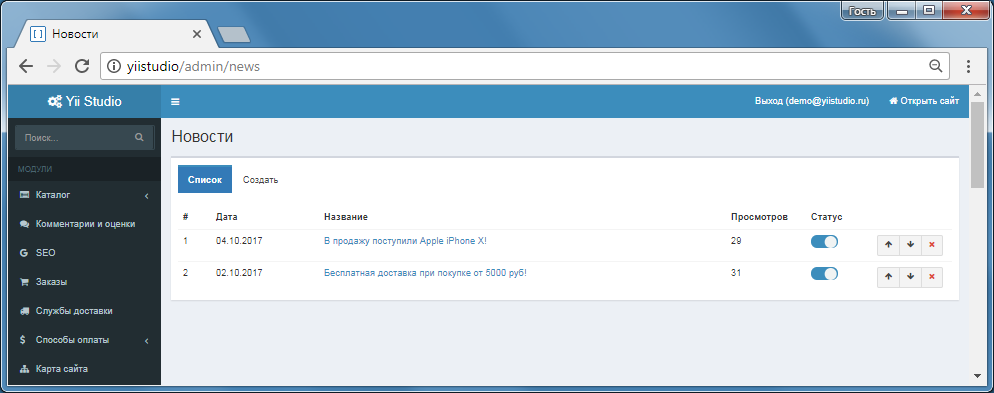Delete the iPhone X news item

pos(931,245)
